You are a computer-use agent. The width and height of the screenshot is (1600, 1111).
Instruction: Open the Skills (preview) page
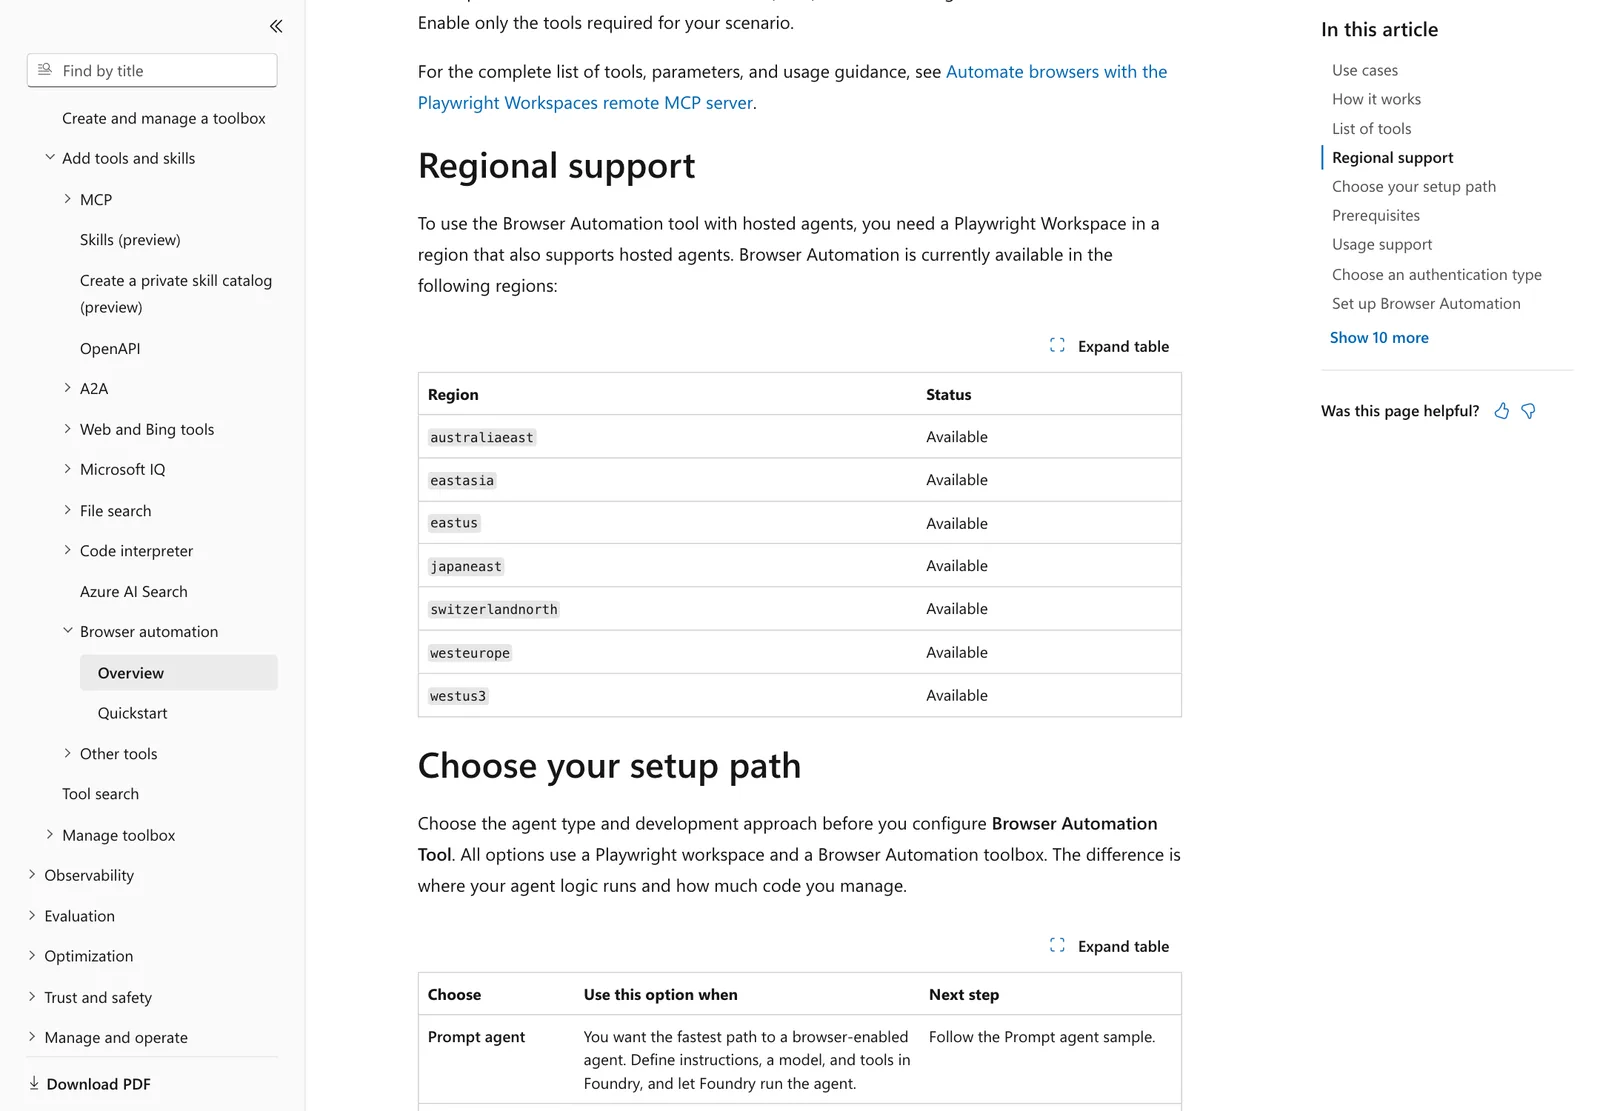(130, 240)
